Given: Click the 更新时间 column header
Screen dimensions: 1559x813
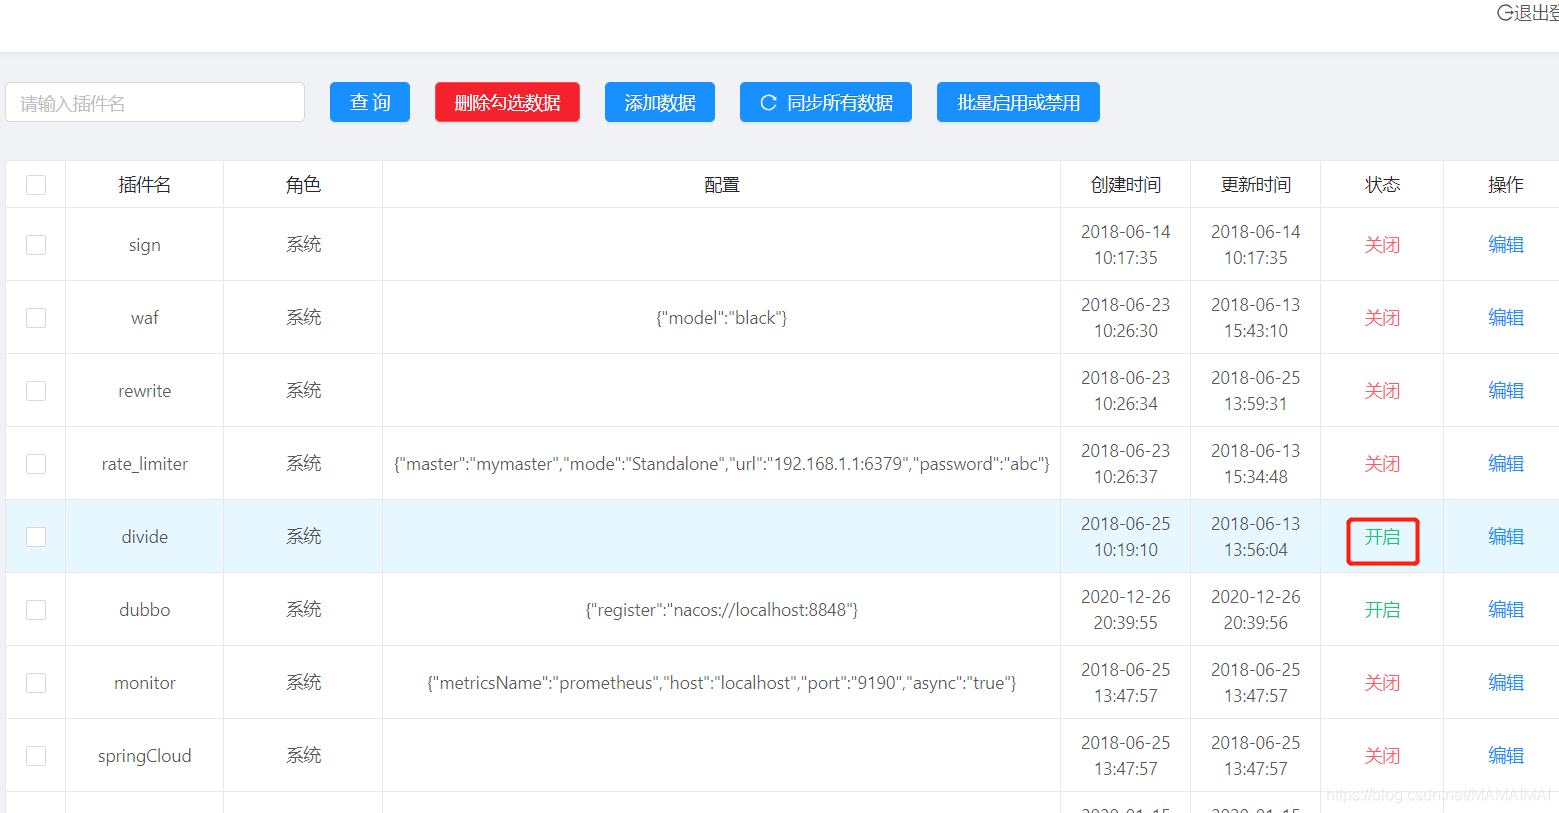Looking at the screenshot, I should 1256,185.
